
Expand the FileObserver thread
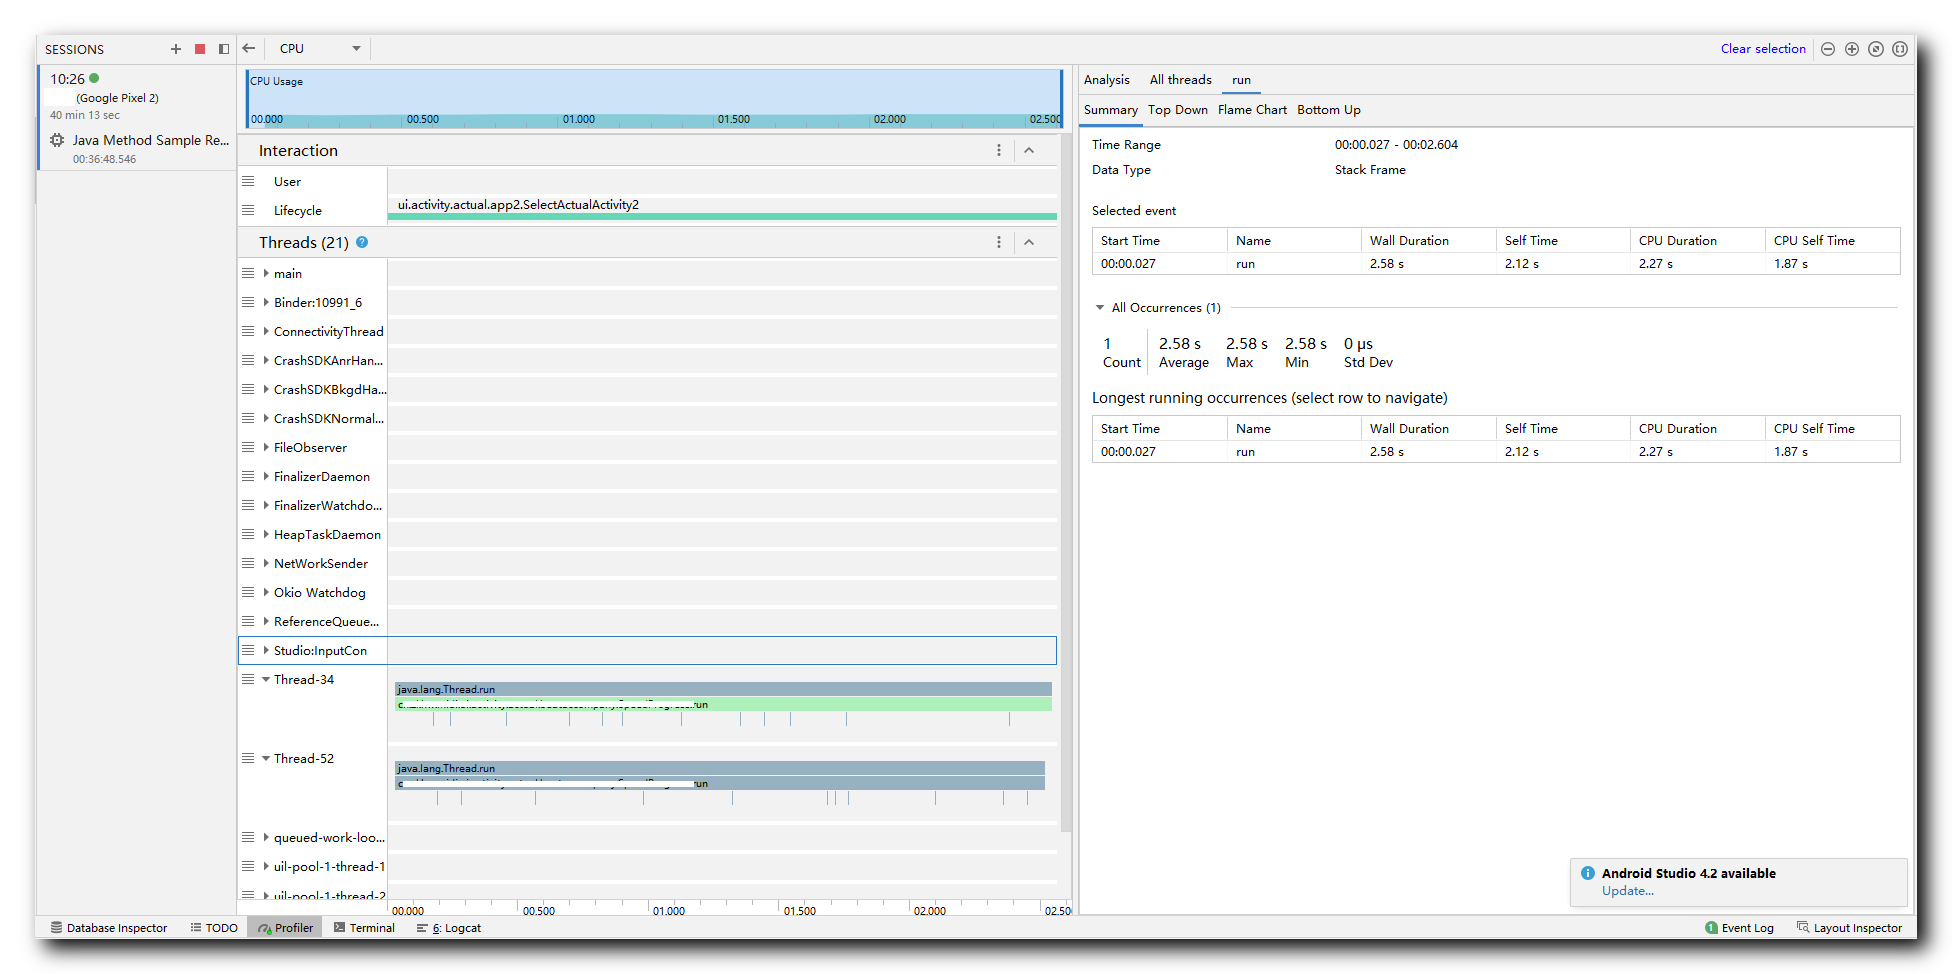(266, 447)
